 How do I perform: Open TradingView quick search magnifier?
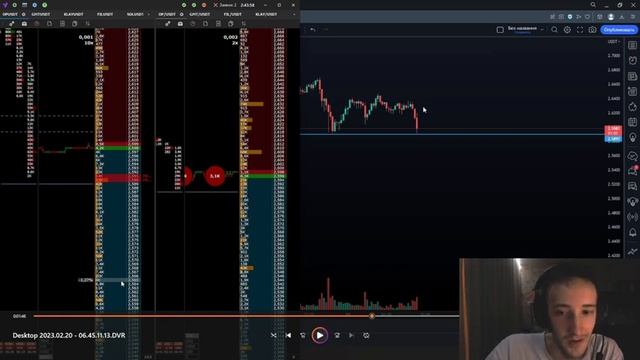point(554,30)
